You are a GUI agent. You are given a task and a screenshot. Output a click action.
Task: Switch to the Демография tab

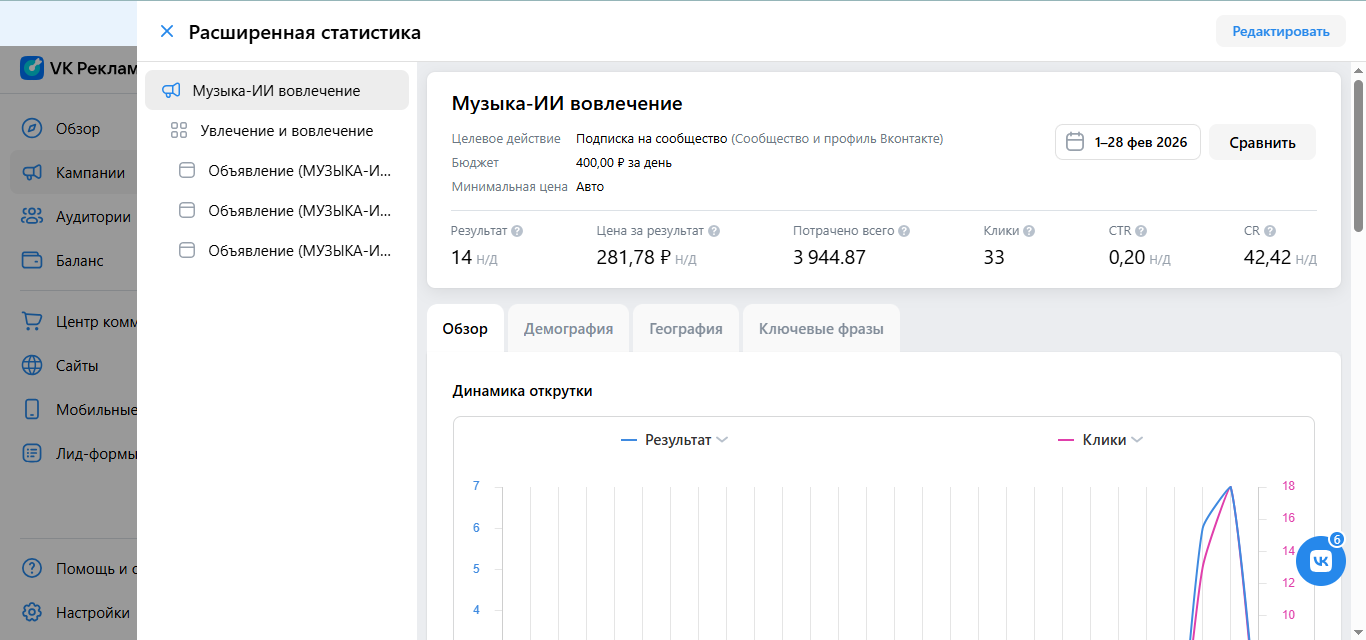click(568, 329)
